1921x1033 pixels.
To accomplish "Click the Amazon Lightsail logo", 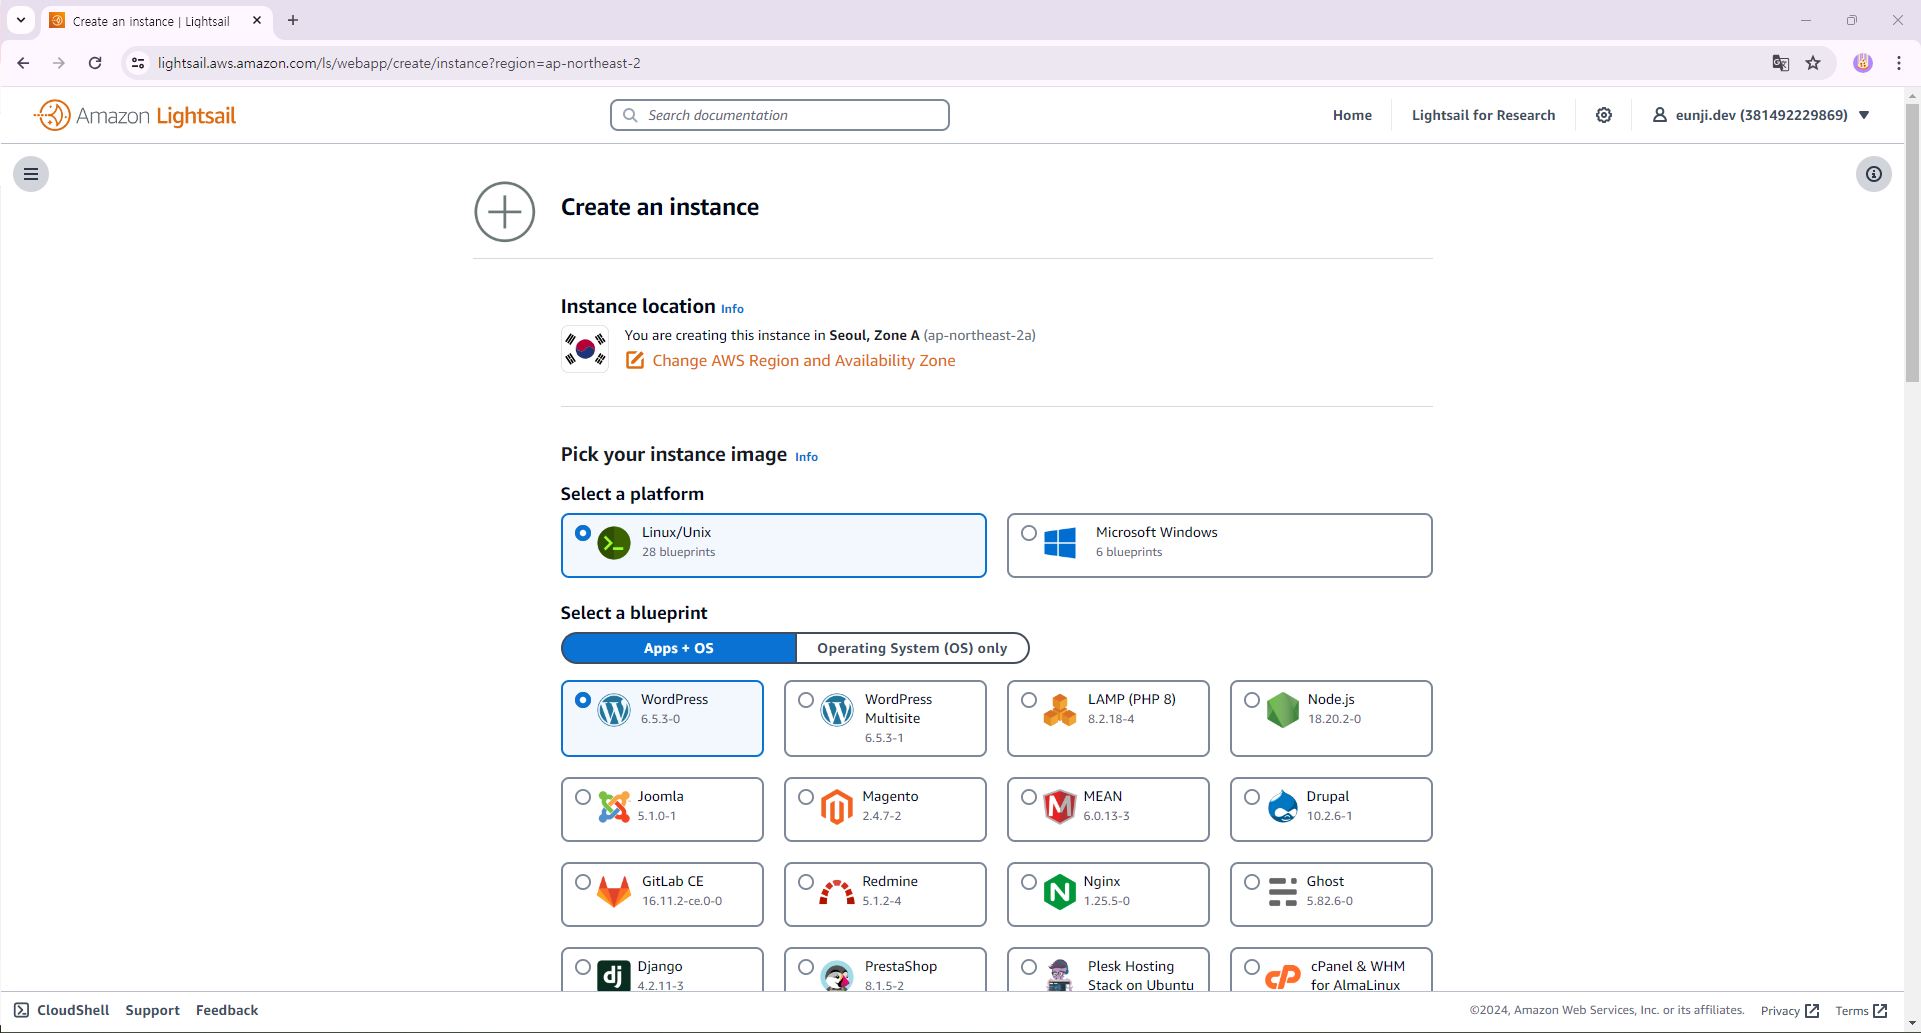I will [135, 115].
